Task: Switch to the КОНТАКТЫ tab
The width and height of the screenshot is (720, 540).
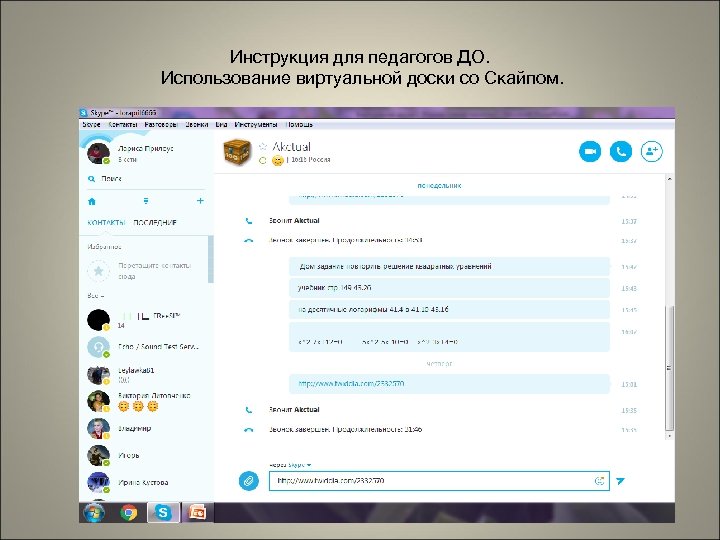Action: tap(106, 223)
